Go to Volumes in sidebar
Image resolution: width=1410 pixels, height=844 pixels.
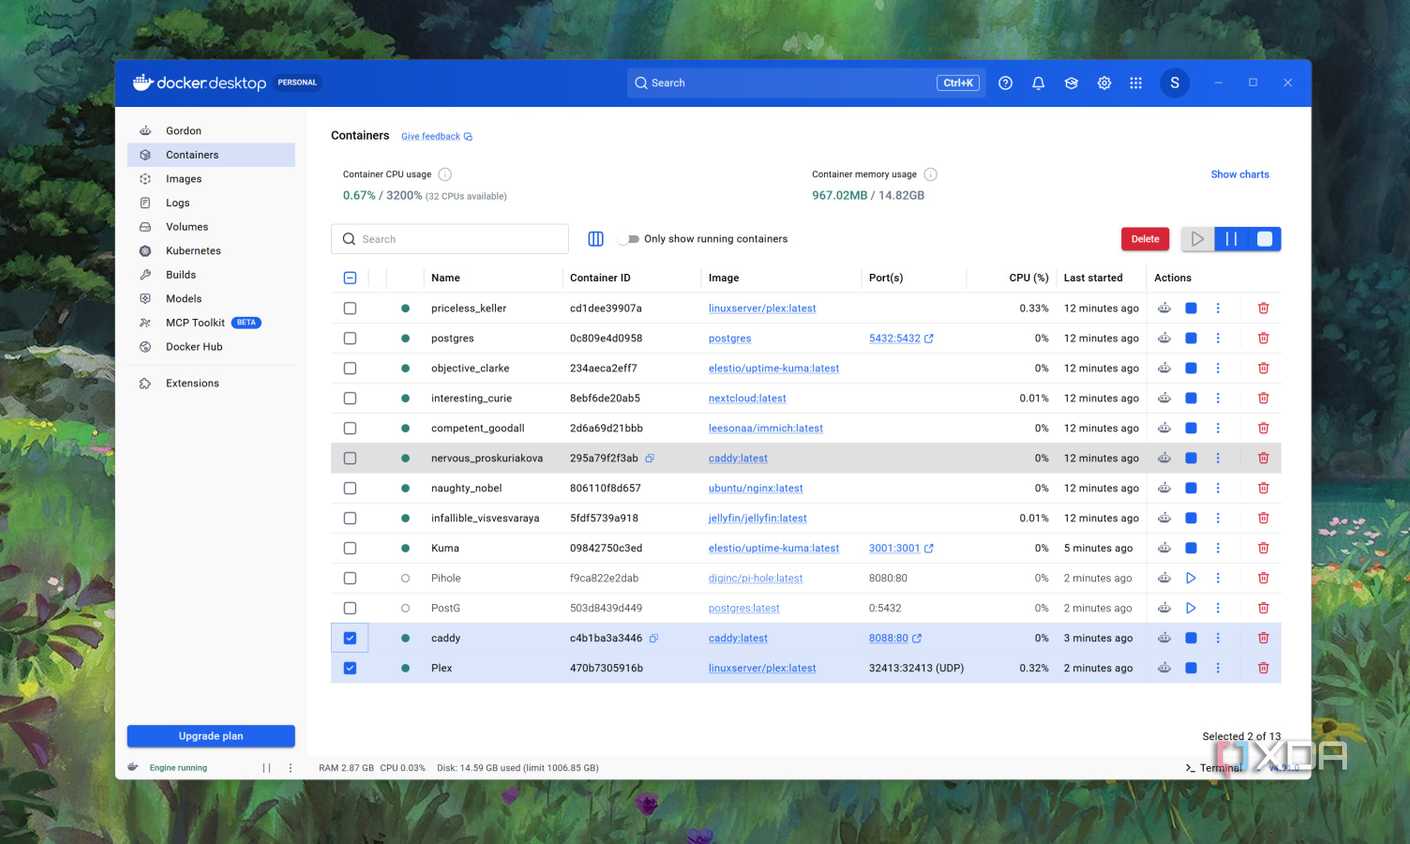(211, 227)
